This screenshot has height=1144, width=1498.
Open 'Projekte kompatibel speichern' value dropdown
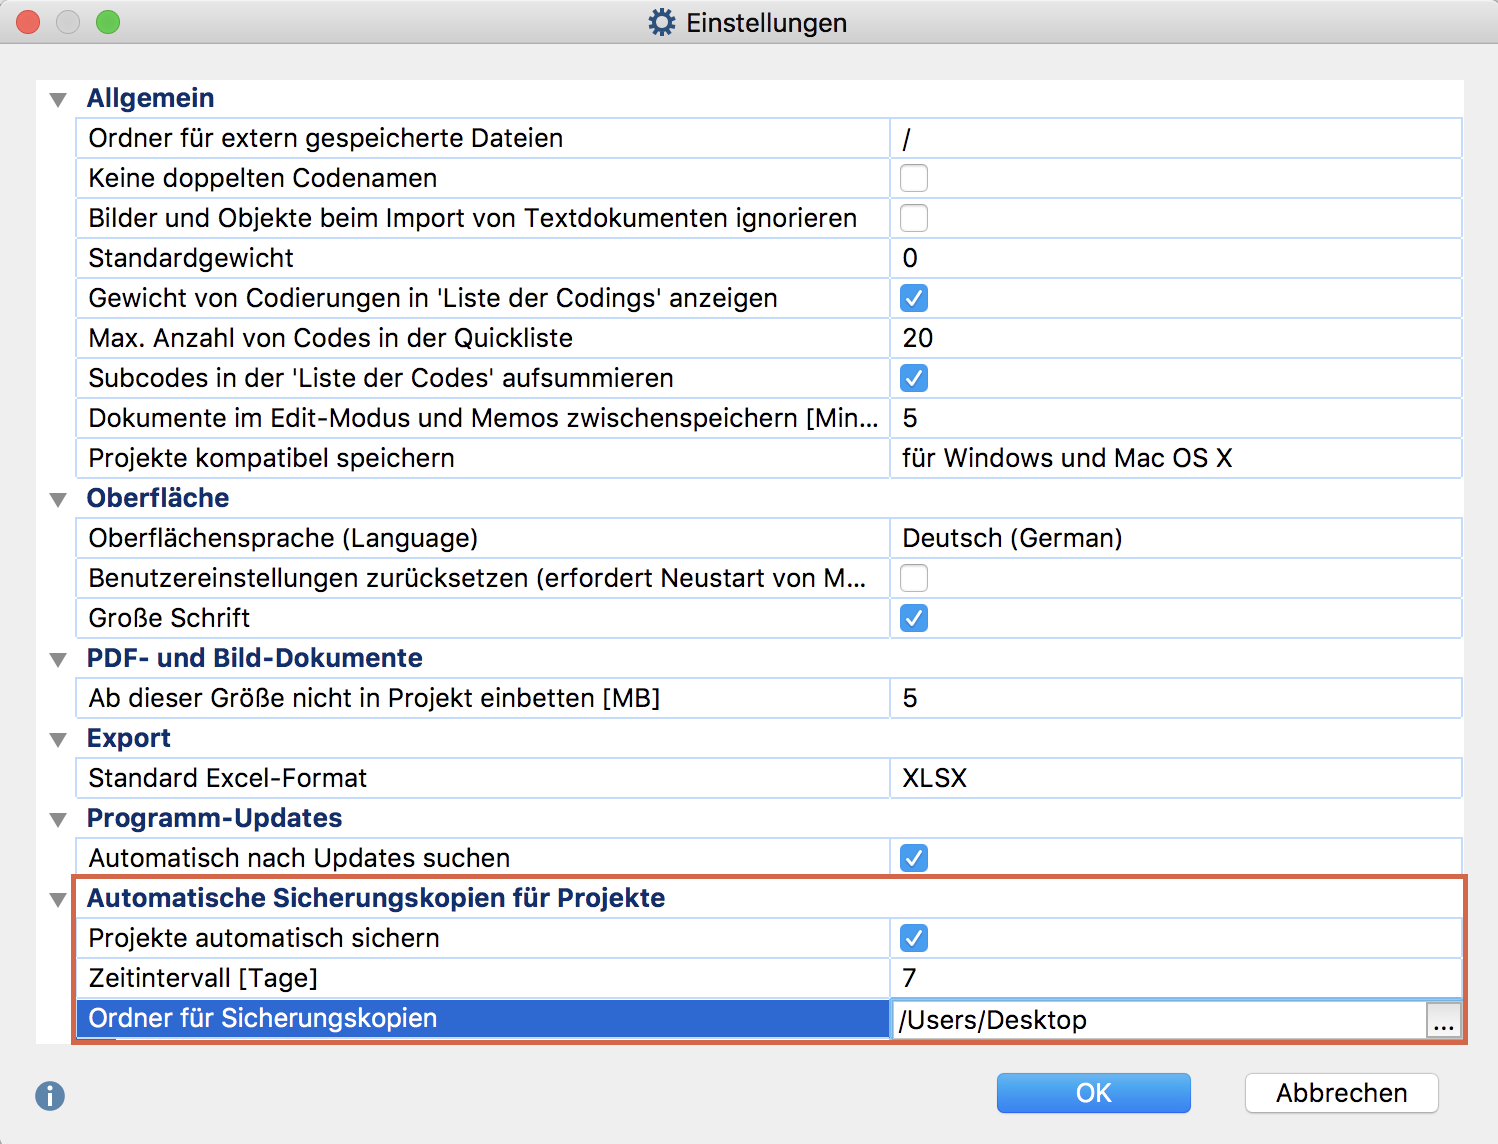(x=1176, y=458)
